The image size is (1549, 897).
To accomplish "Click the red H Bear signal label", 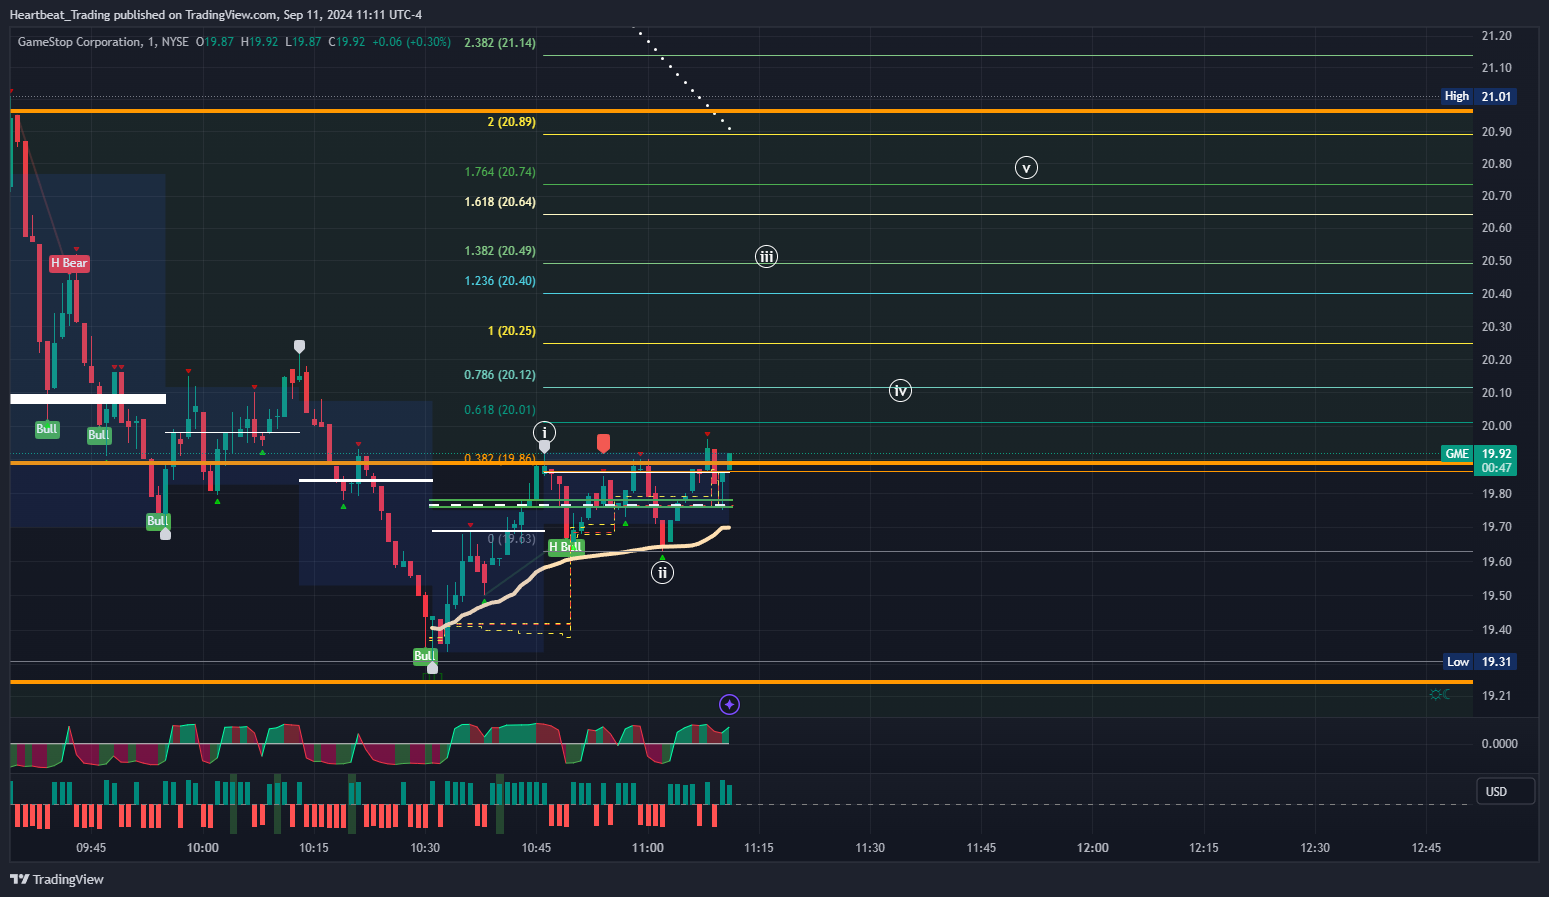I will click(x=70, y=263).
